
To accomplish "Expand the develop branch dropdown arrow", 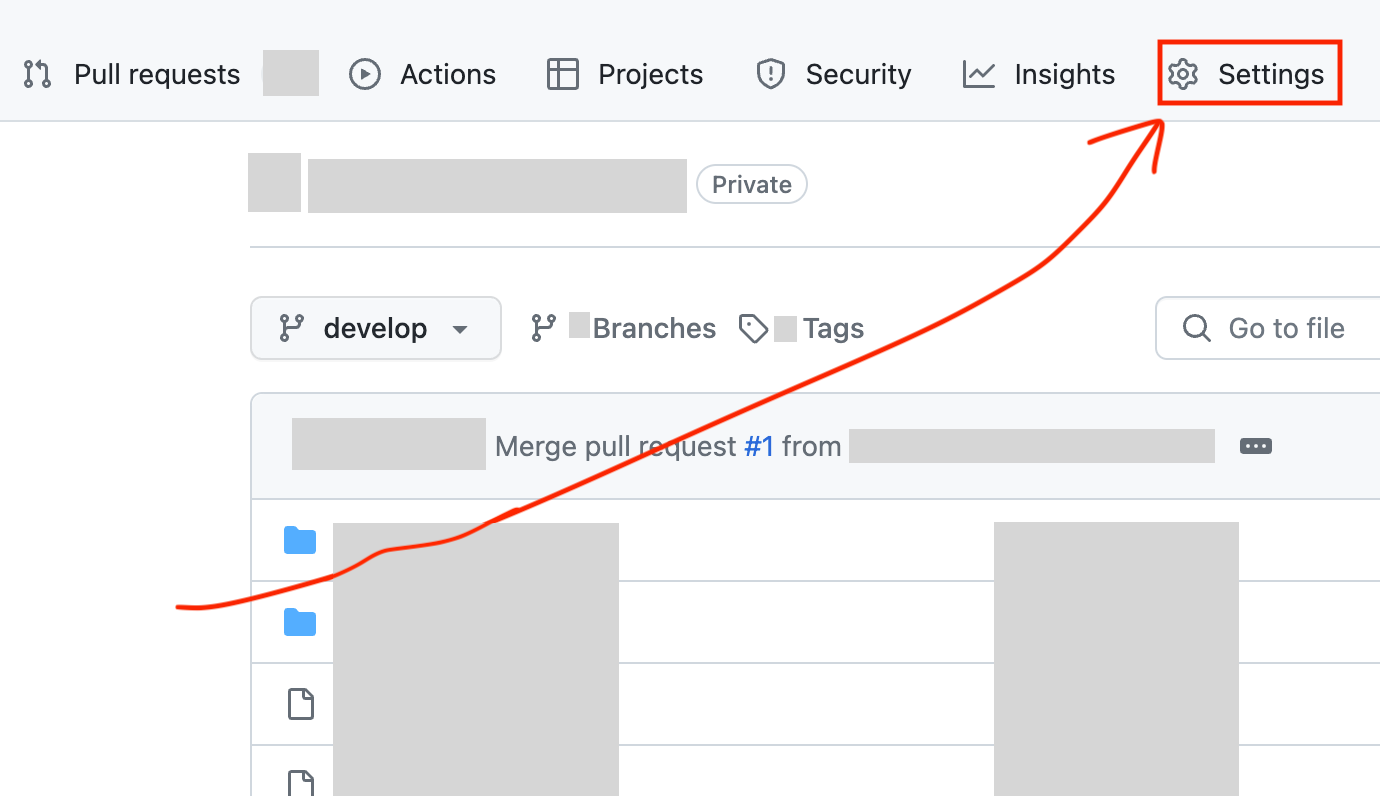I will click(460, 329).
